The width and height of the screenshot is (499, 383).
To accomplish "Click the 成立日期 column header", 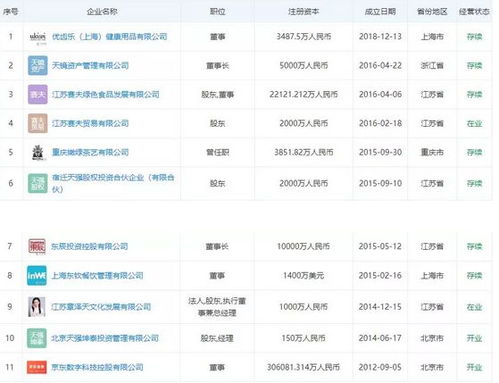I will 380,12.
